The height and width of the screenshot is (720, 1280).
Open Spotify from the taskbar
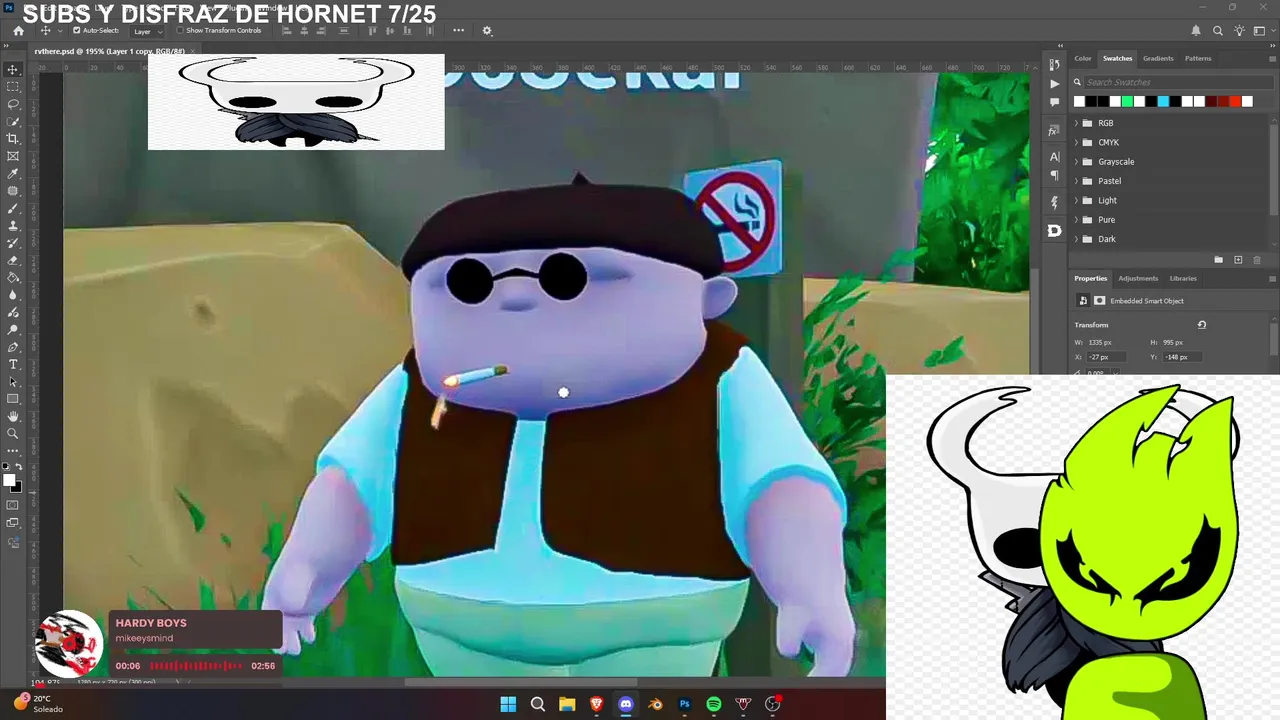[x=714, y=705]
